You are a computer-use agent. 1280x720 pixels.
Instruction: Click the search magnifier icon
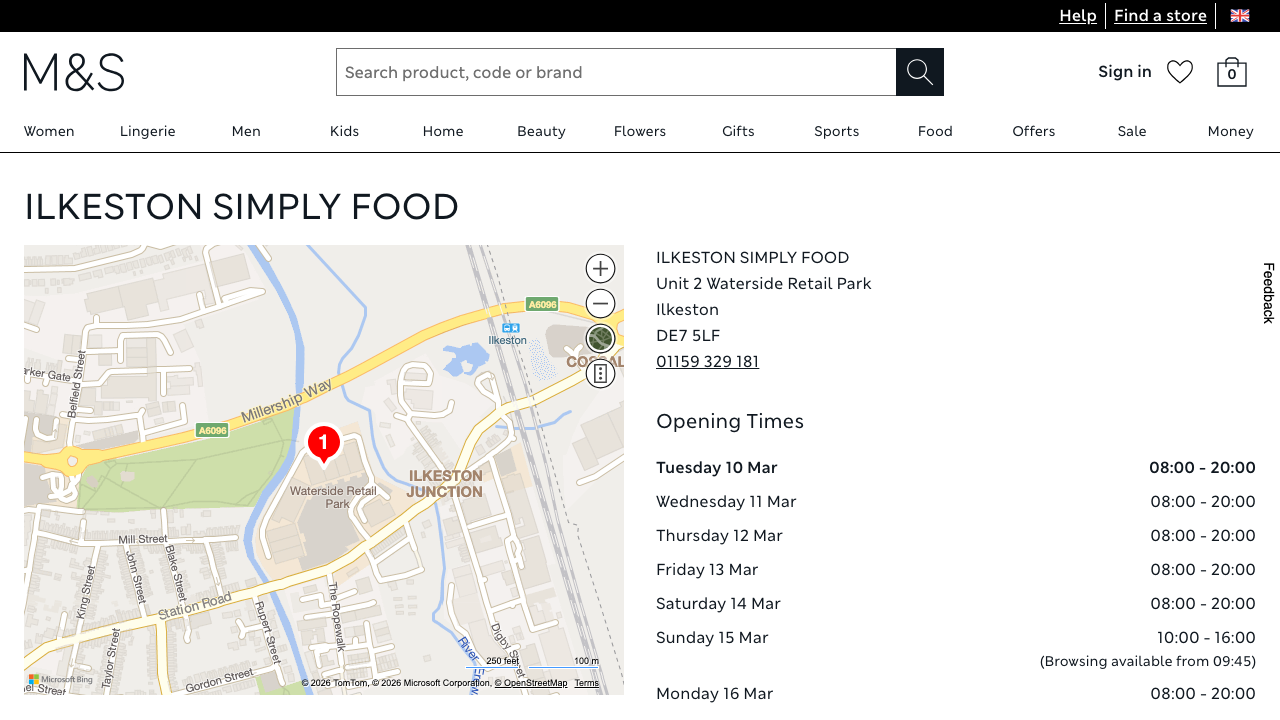[x=918, y=71]
